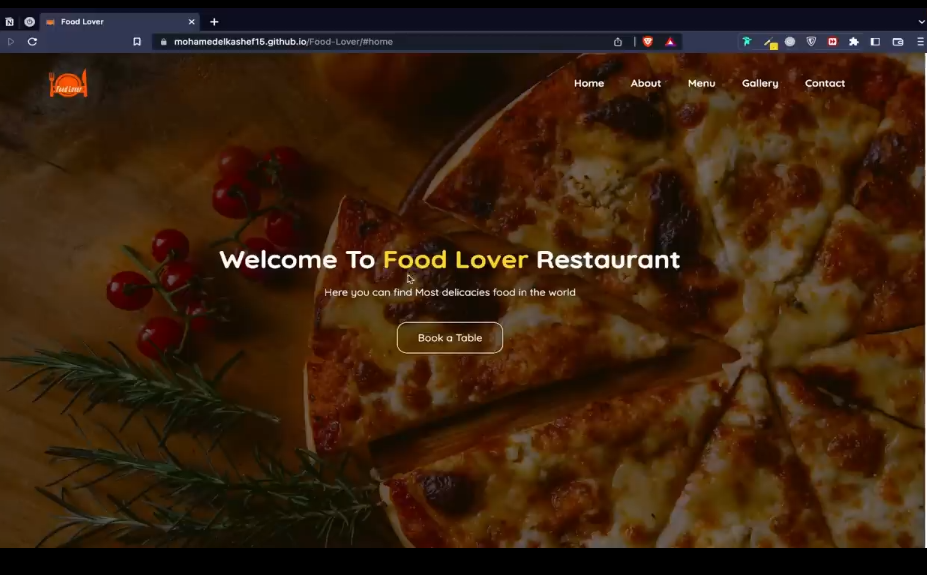Open the Brave wallet icon

(898, 41)
